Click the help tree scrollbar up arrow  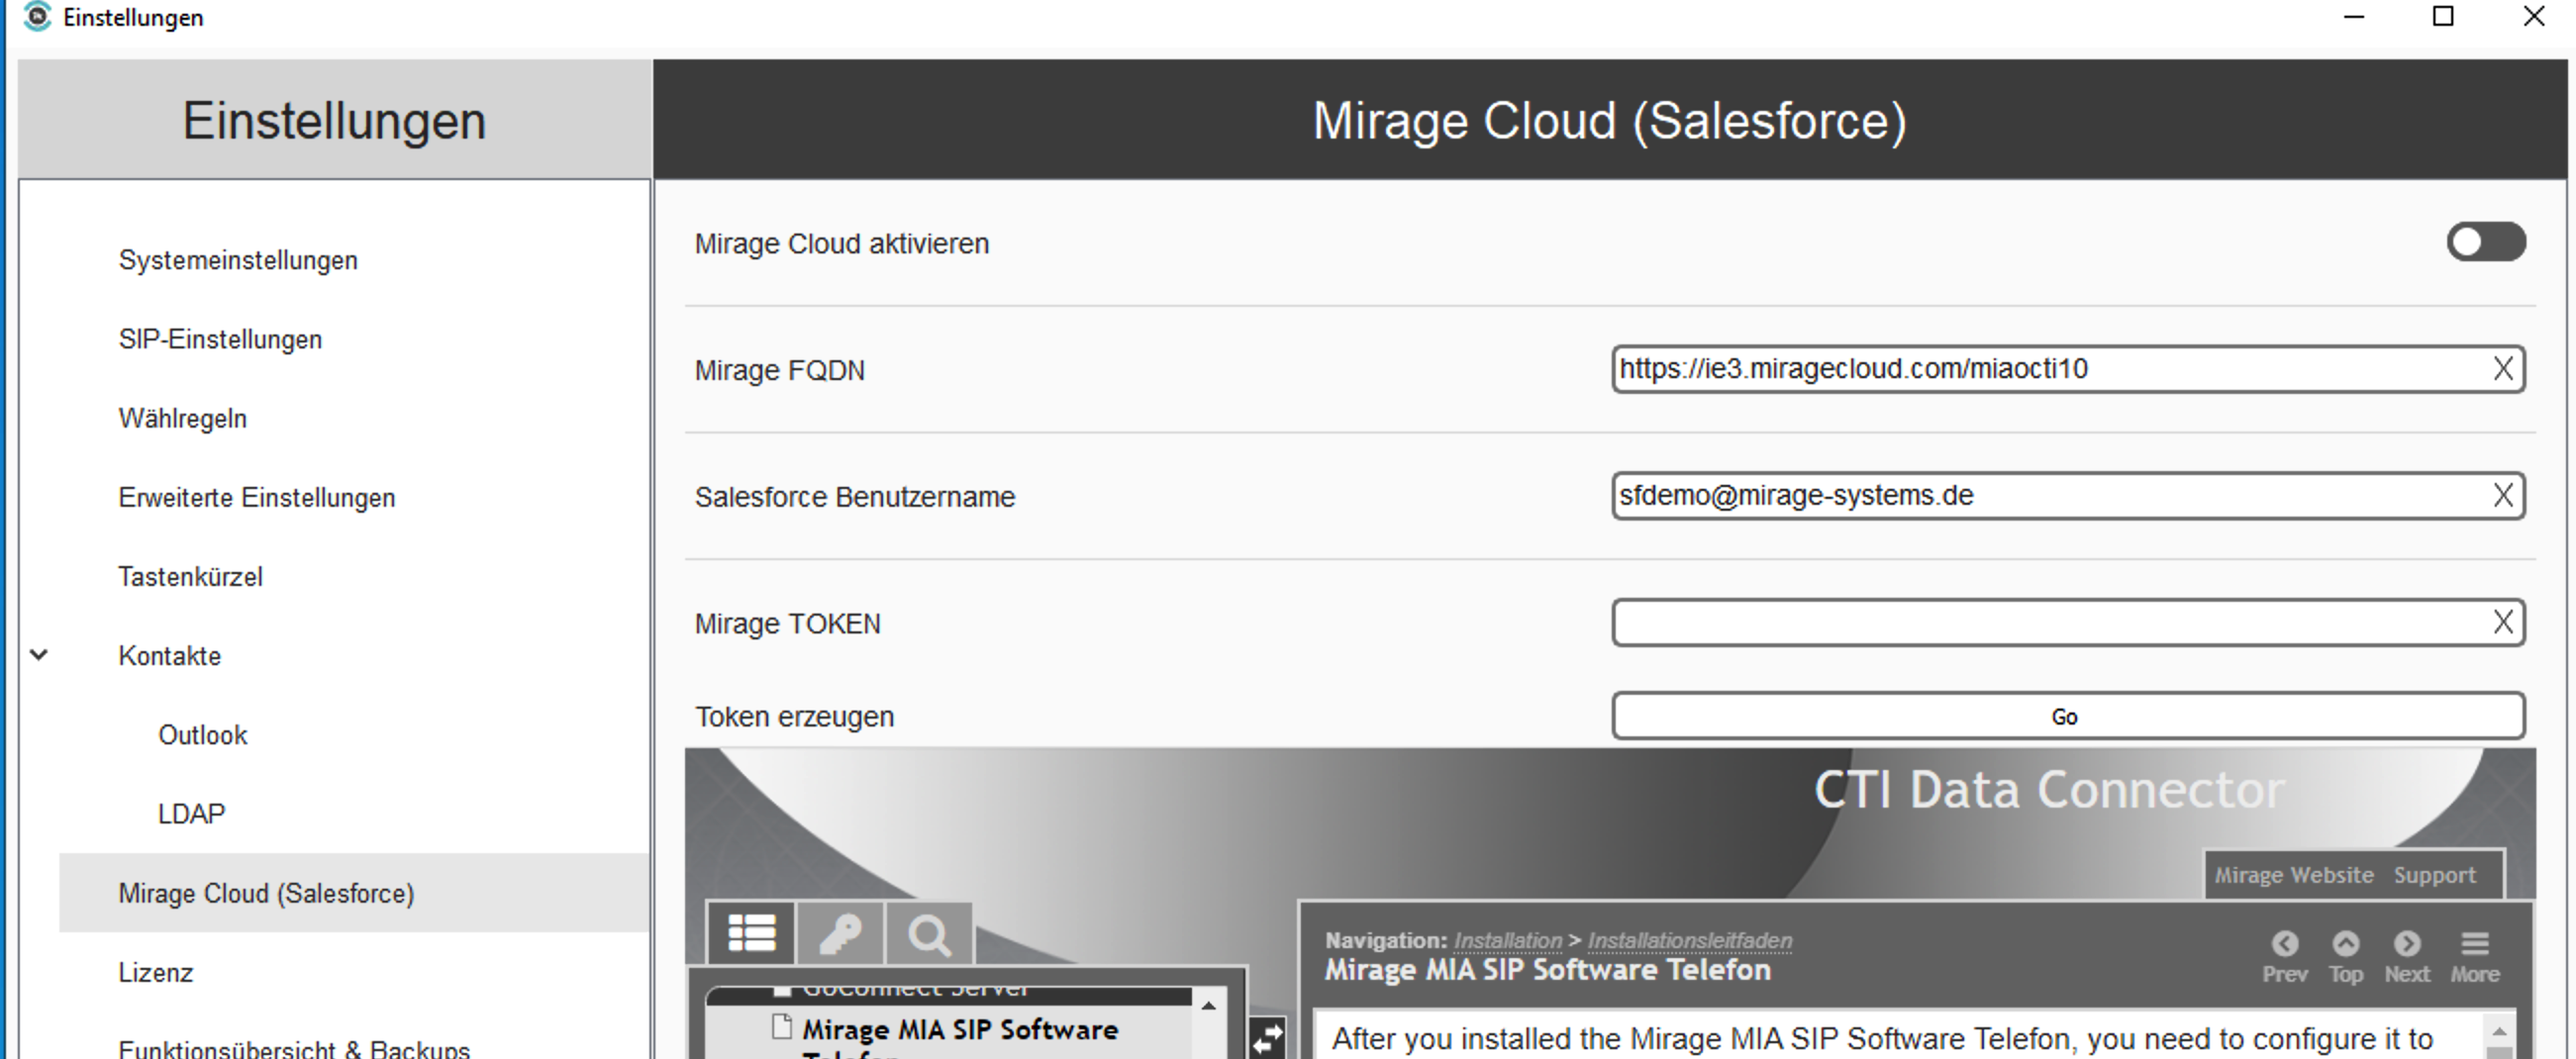click(1208, 1005)
